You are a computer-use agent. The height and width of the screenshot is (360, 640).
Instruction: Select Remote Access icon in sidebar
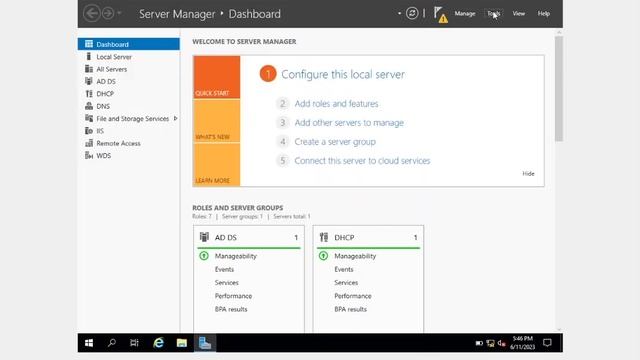(x=89, y=143)
